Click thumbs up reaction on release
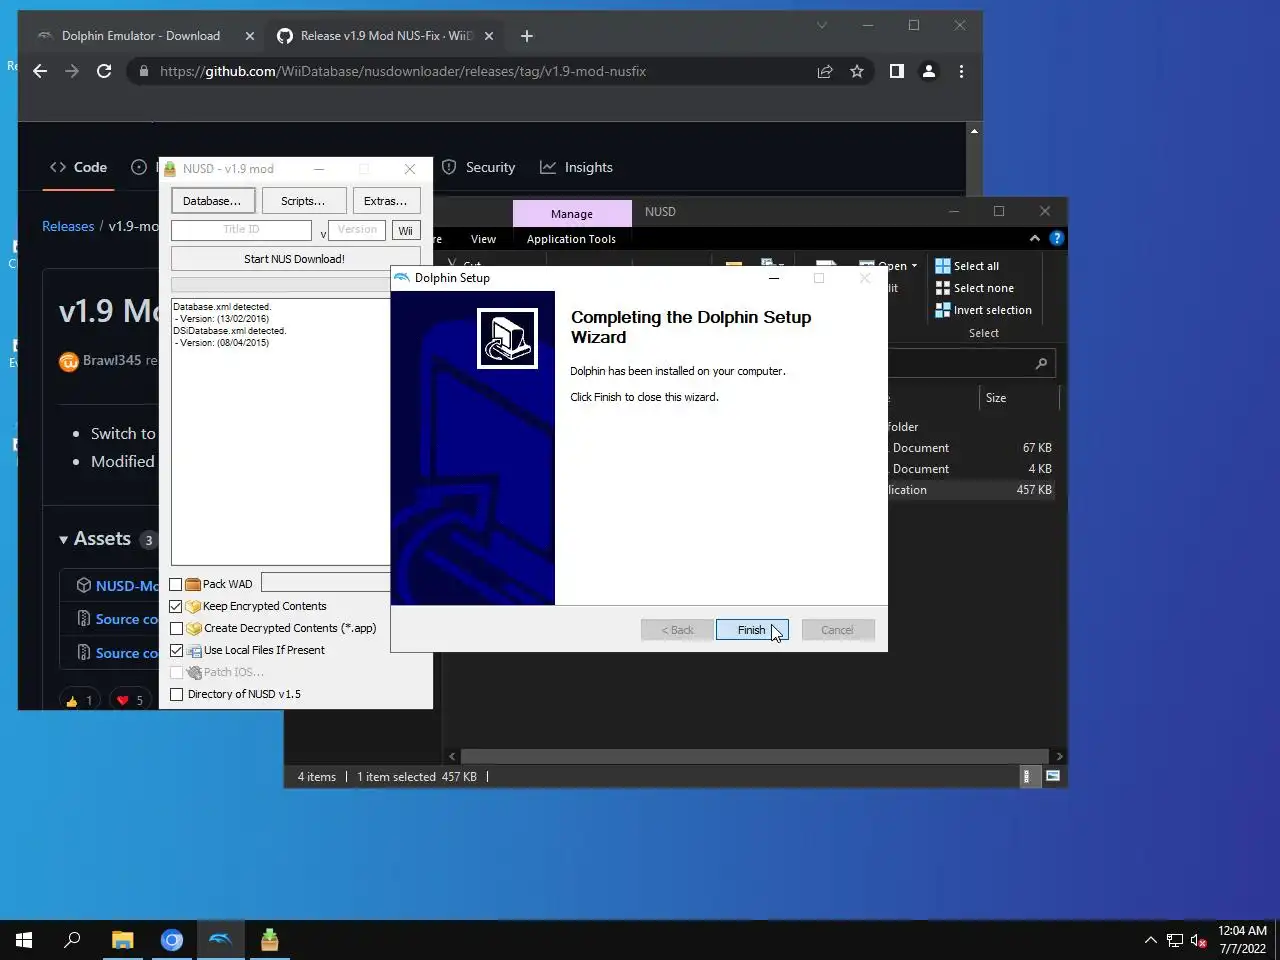This screenshot has height=960, width=1280. click(x=79, y=700)
